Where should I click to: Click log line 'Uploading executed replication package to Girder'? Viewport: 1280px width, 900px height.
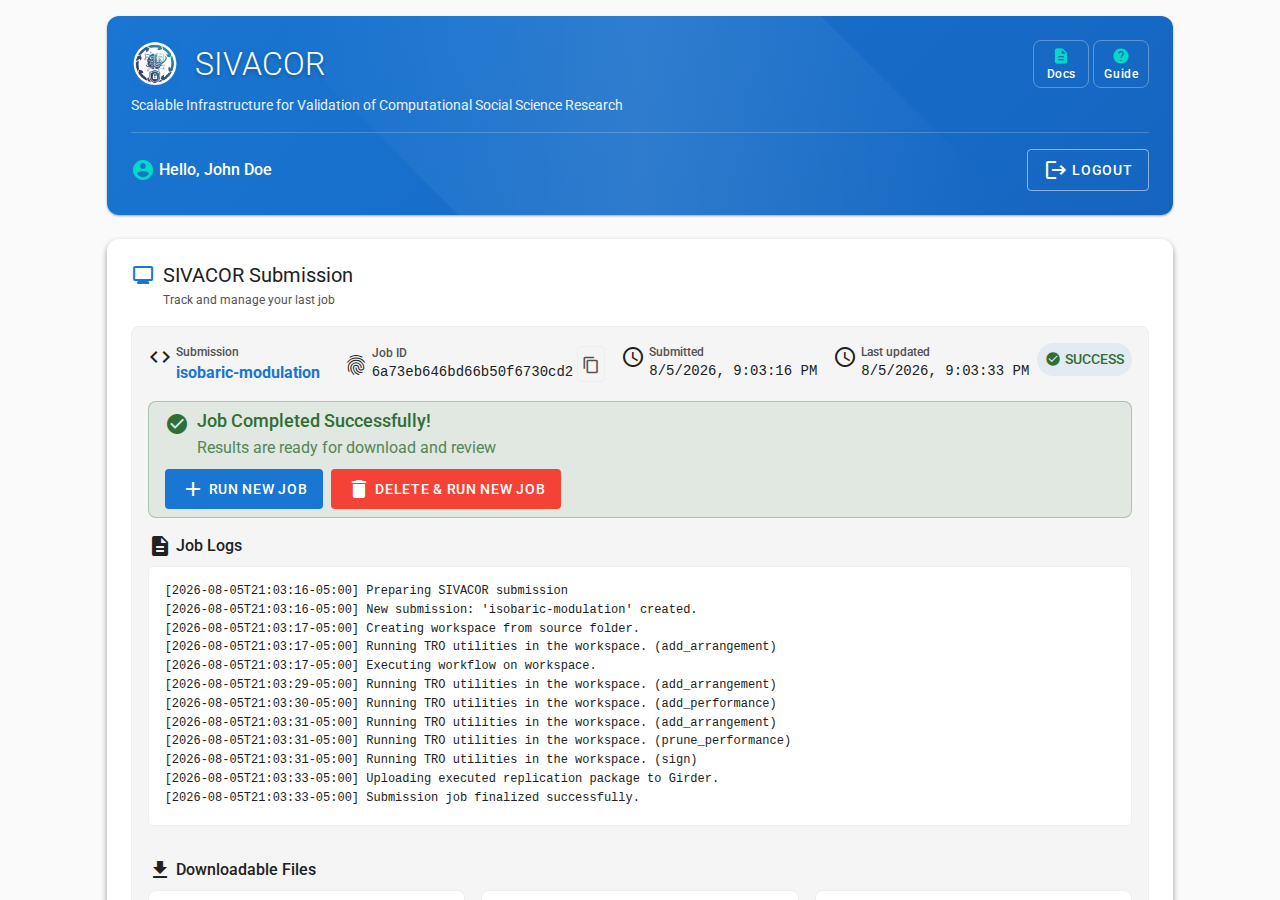[442, 778]
